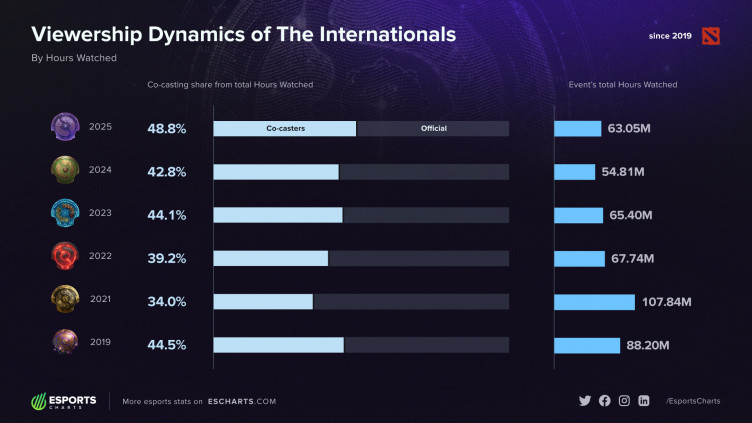Click the Twitter bird icon
The width and height of the screenshot is (752, 423).
585,401
